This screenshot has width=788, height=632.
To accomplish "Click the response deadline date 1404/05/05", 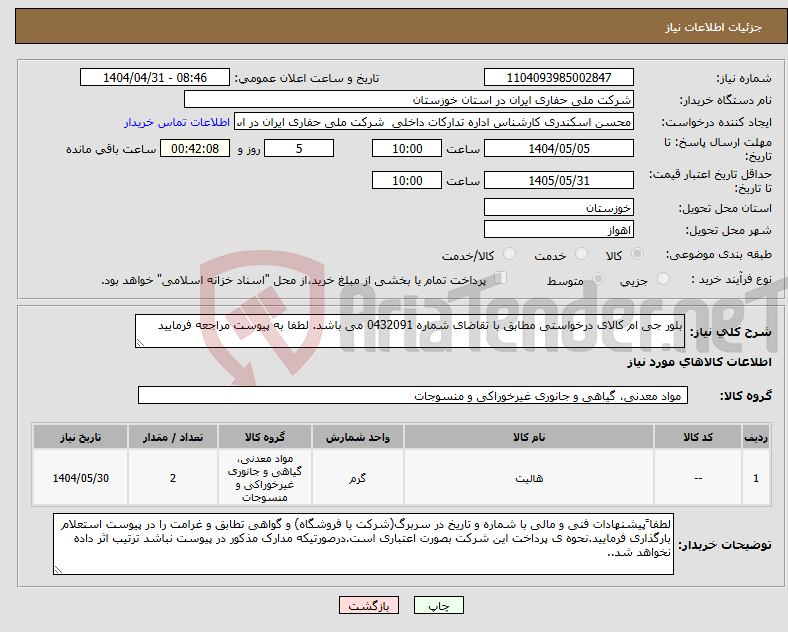I will click(558, 149).
